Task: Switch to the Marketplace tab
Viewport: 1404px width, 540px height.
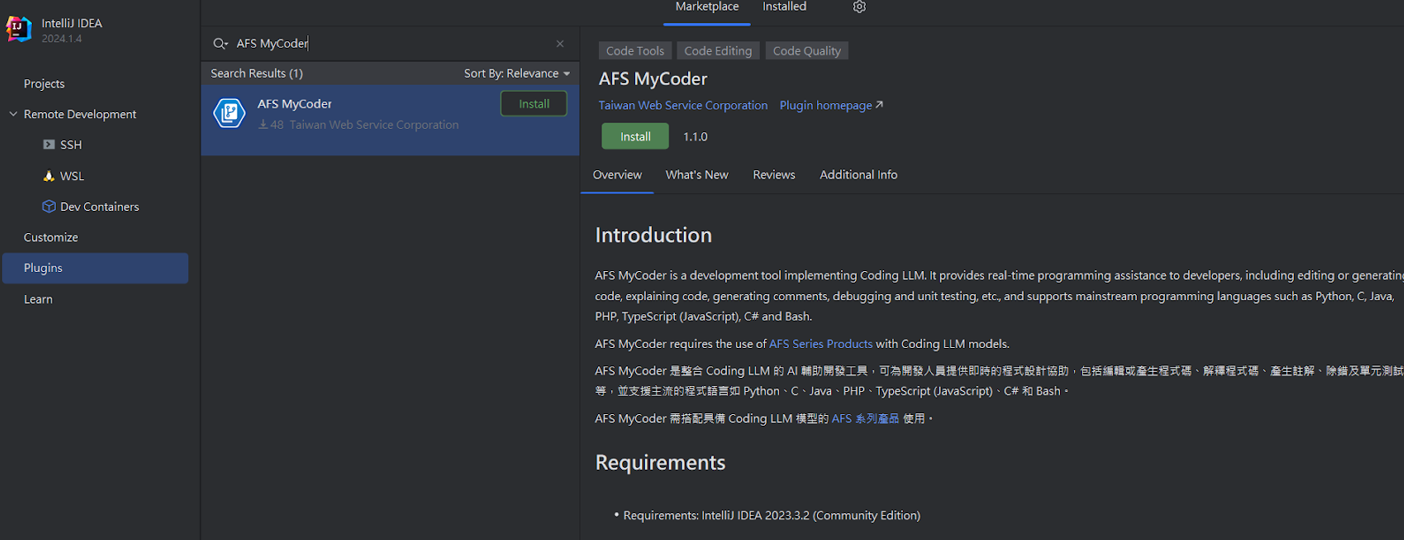Action: coord(707,7)
